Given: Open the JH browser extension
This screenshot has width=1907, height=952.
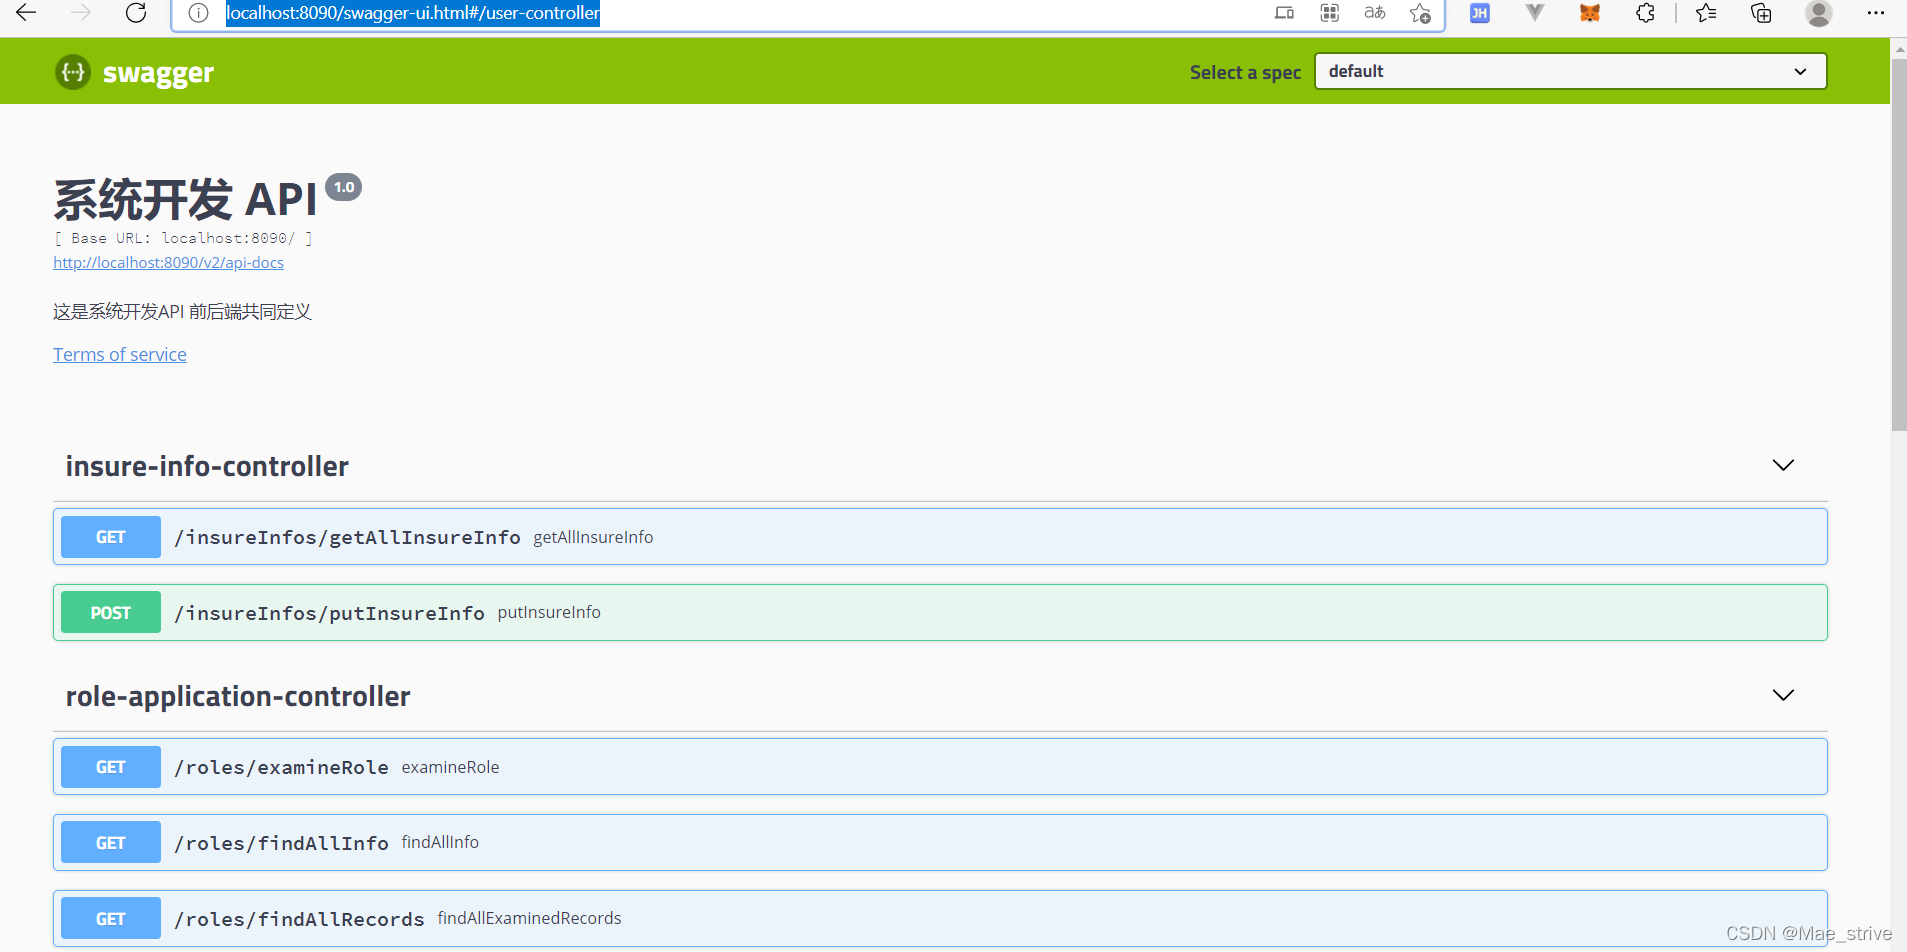Looking at the screenshot, I should click(x=1479, y=13).
